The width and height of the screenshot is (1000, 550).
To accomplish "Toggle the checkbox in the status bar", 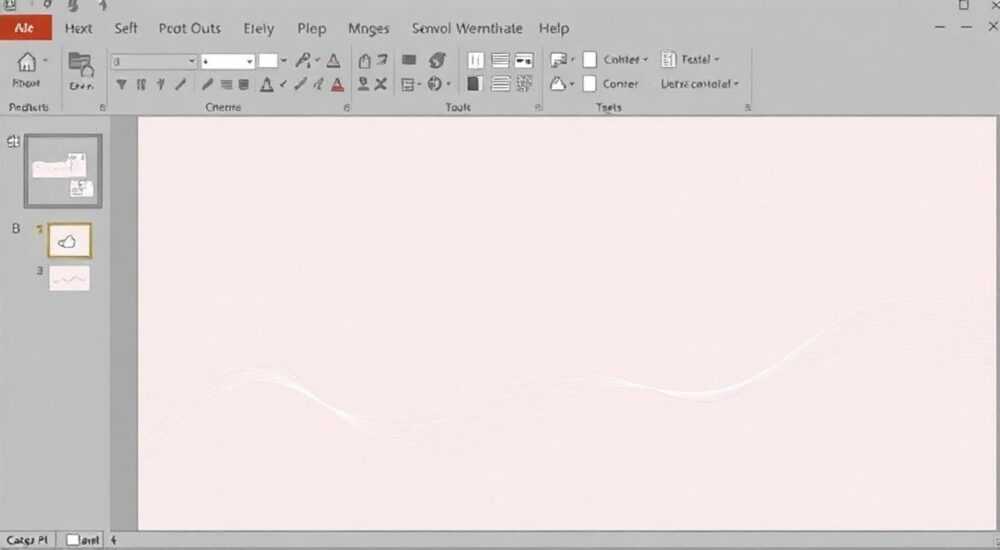I will [x=73, y=540].
